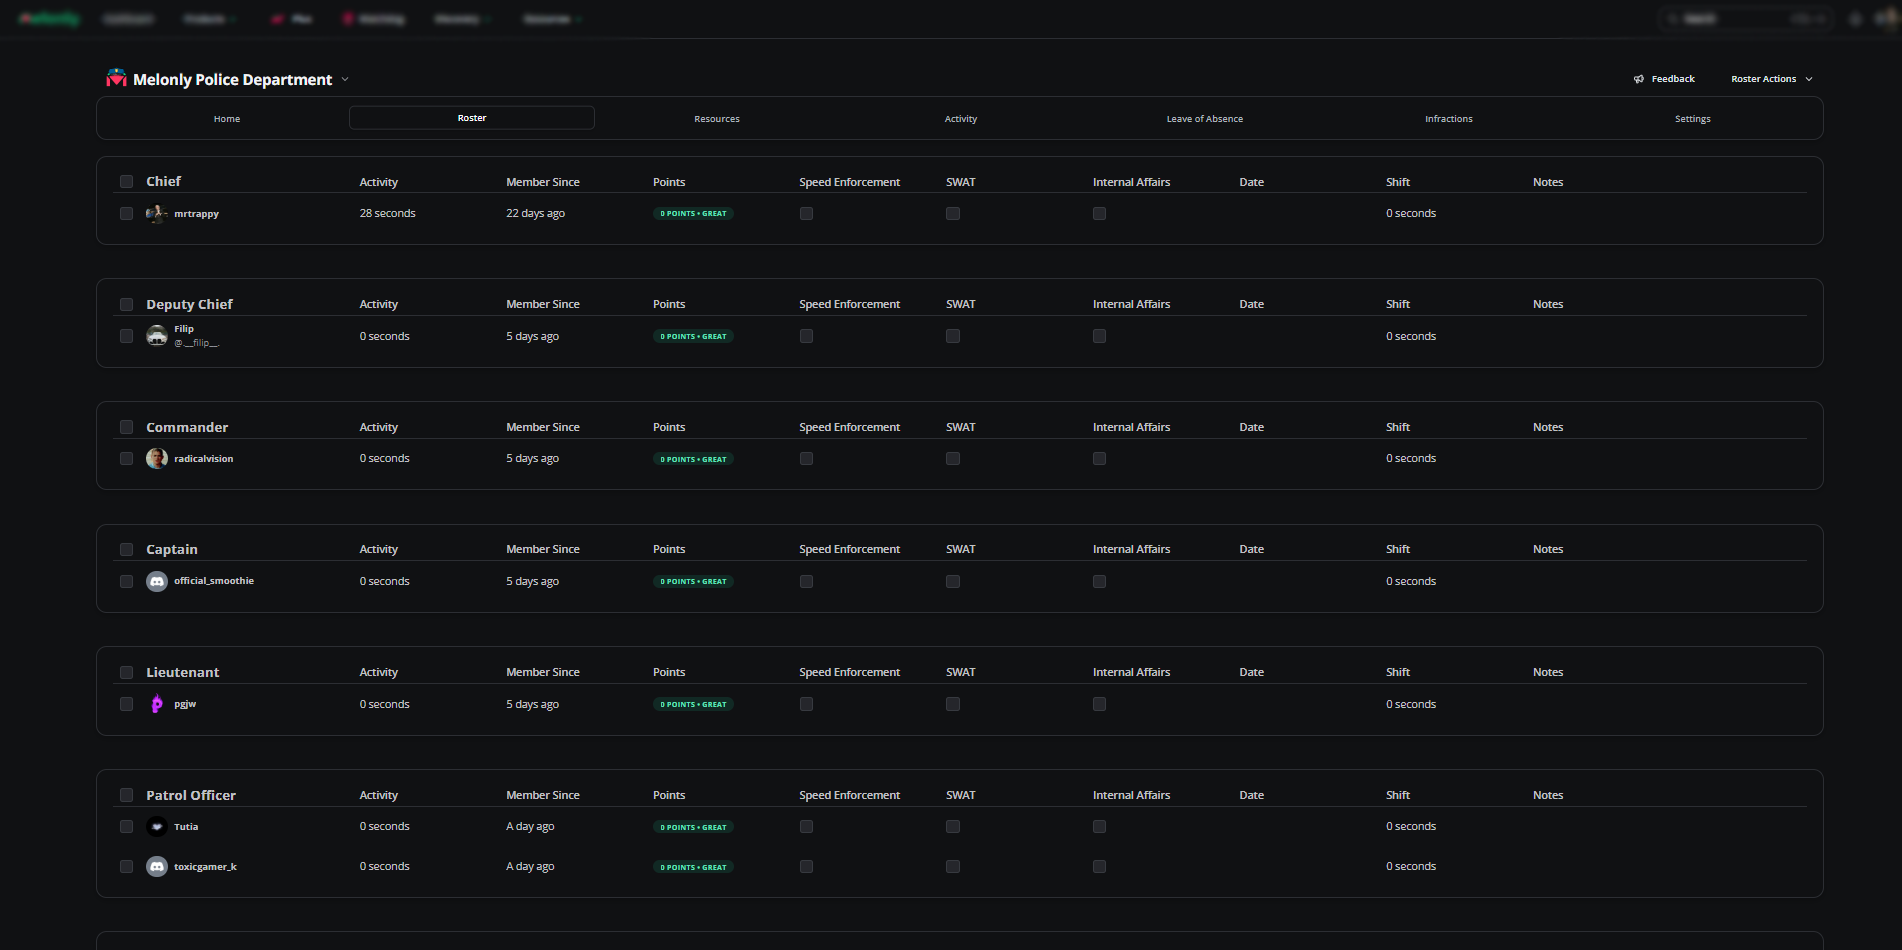Open the Roster Actions dropdown
The height and width of the screenshot is (950, 1902).
[1771, 78]
